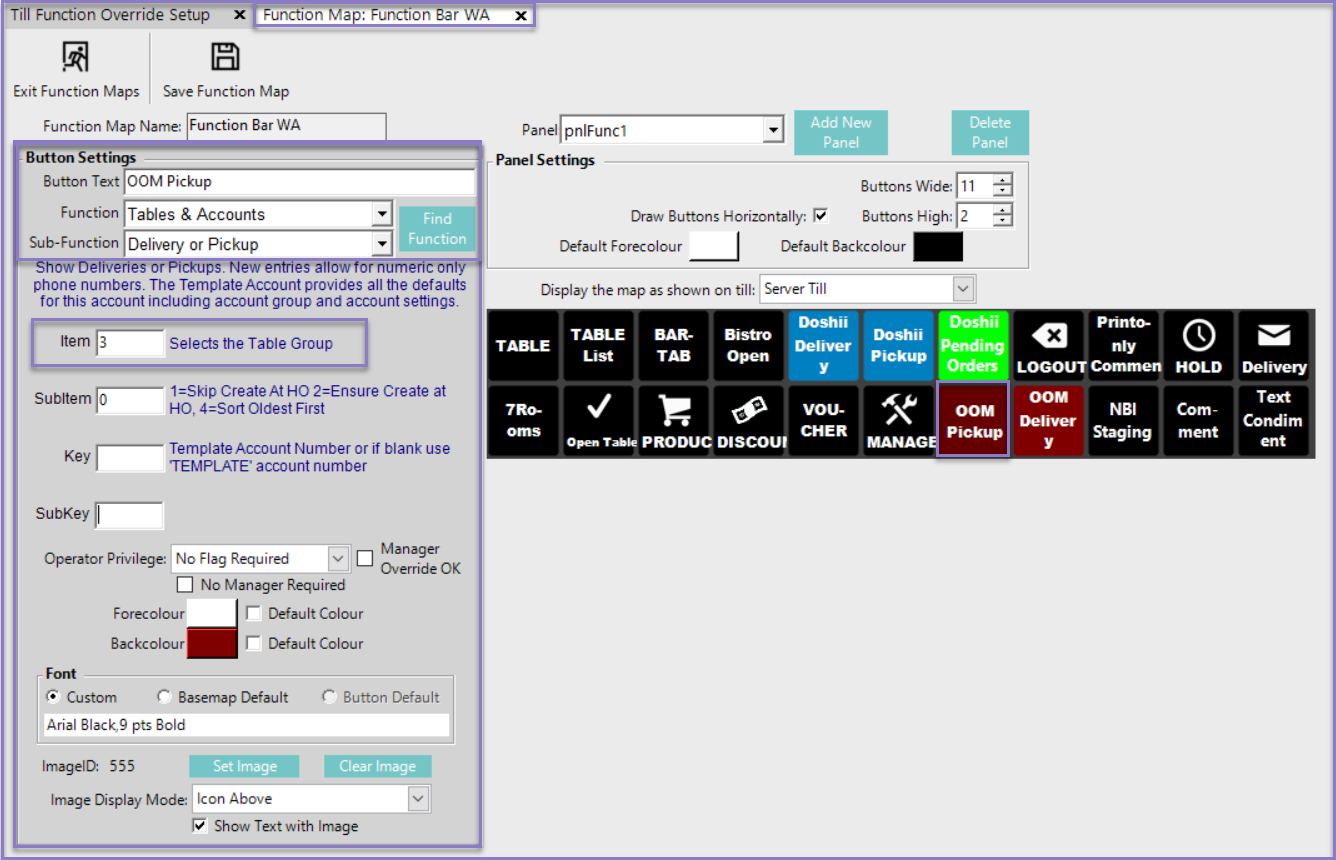Image resolution: width=1336 pixels, height=860 pixels.
Task: Click the Find Function button
Action: tap(437, 229)
